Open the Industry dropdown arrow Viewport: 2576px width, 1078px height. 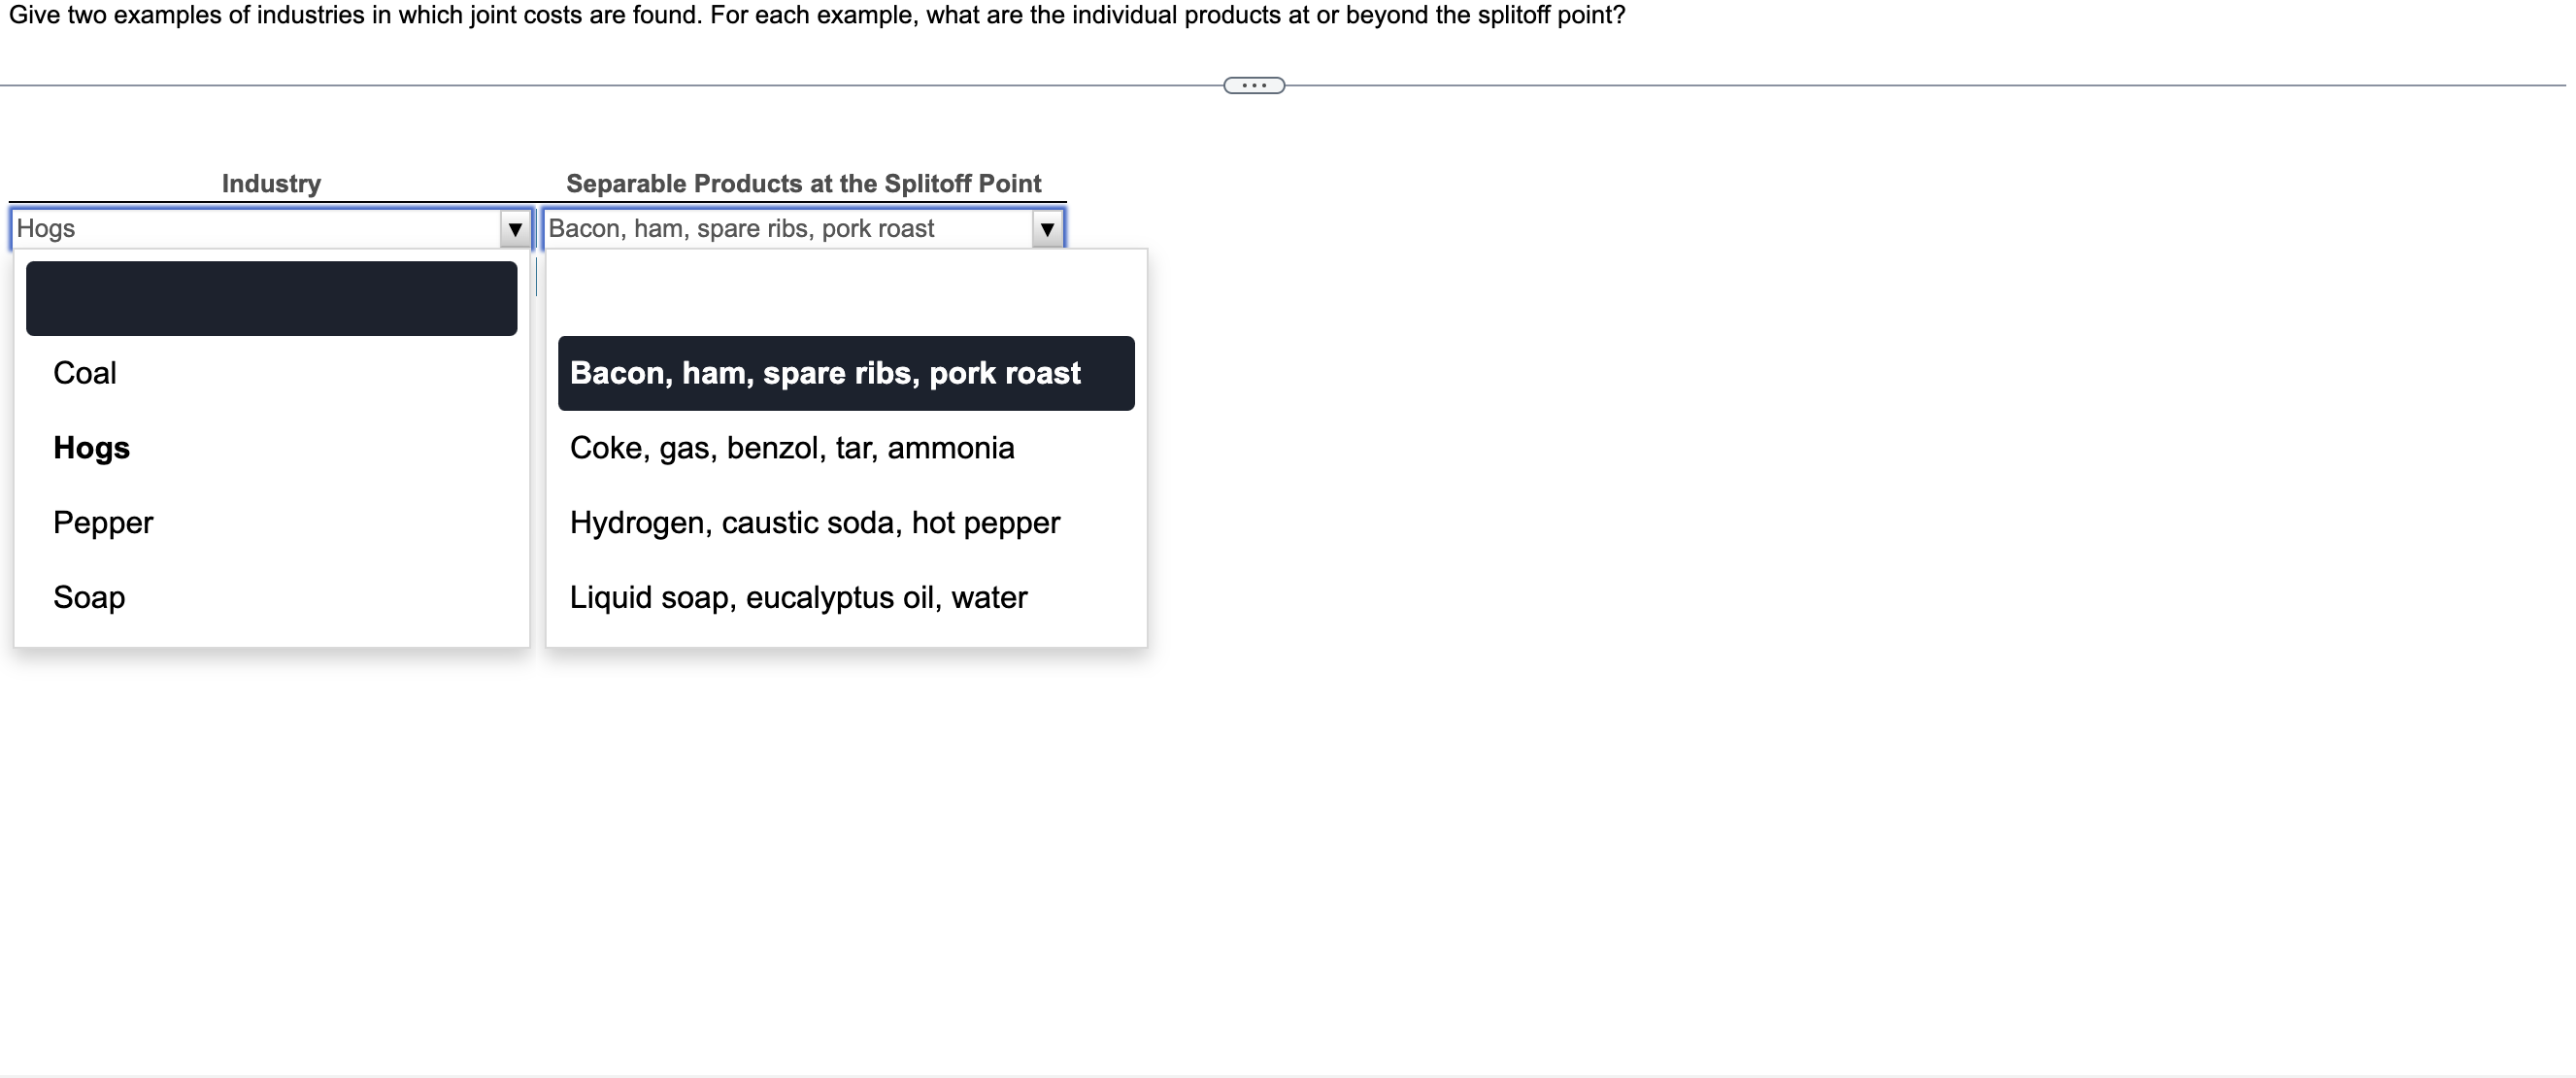[x=515, y=229]
